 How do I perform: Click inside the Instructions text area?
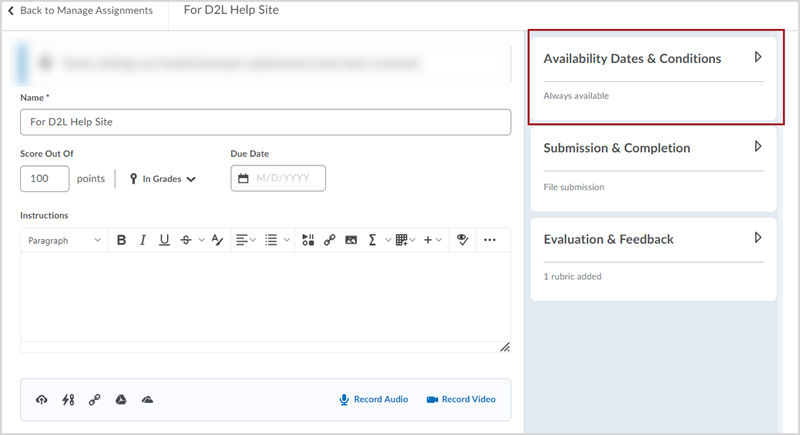point(265,297)
